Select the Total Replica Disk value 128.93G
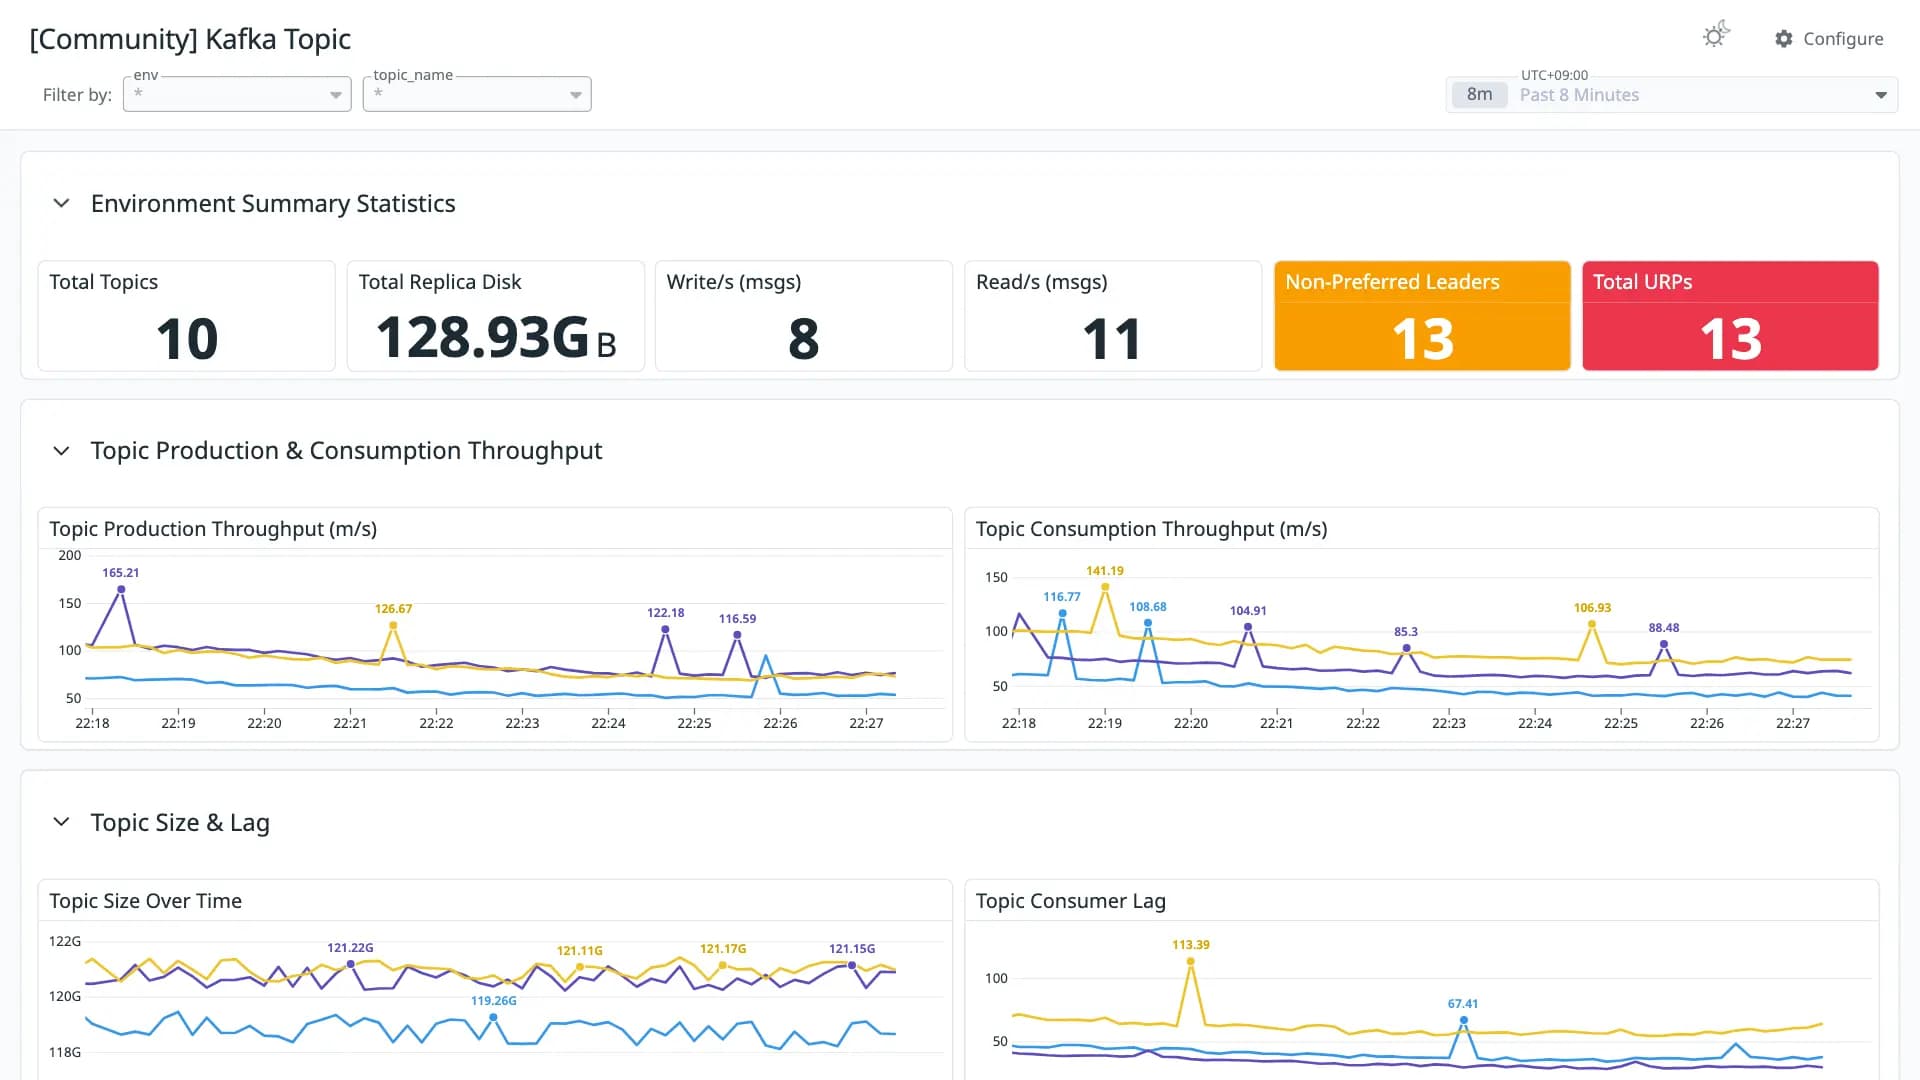This screenshot has height=1080, width=1920. coord(482,338)
